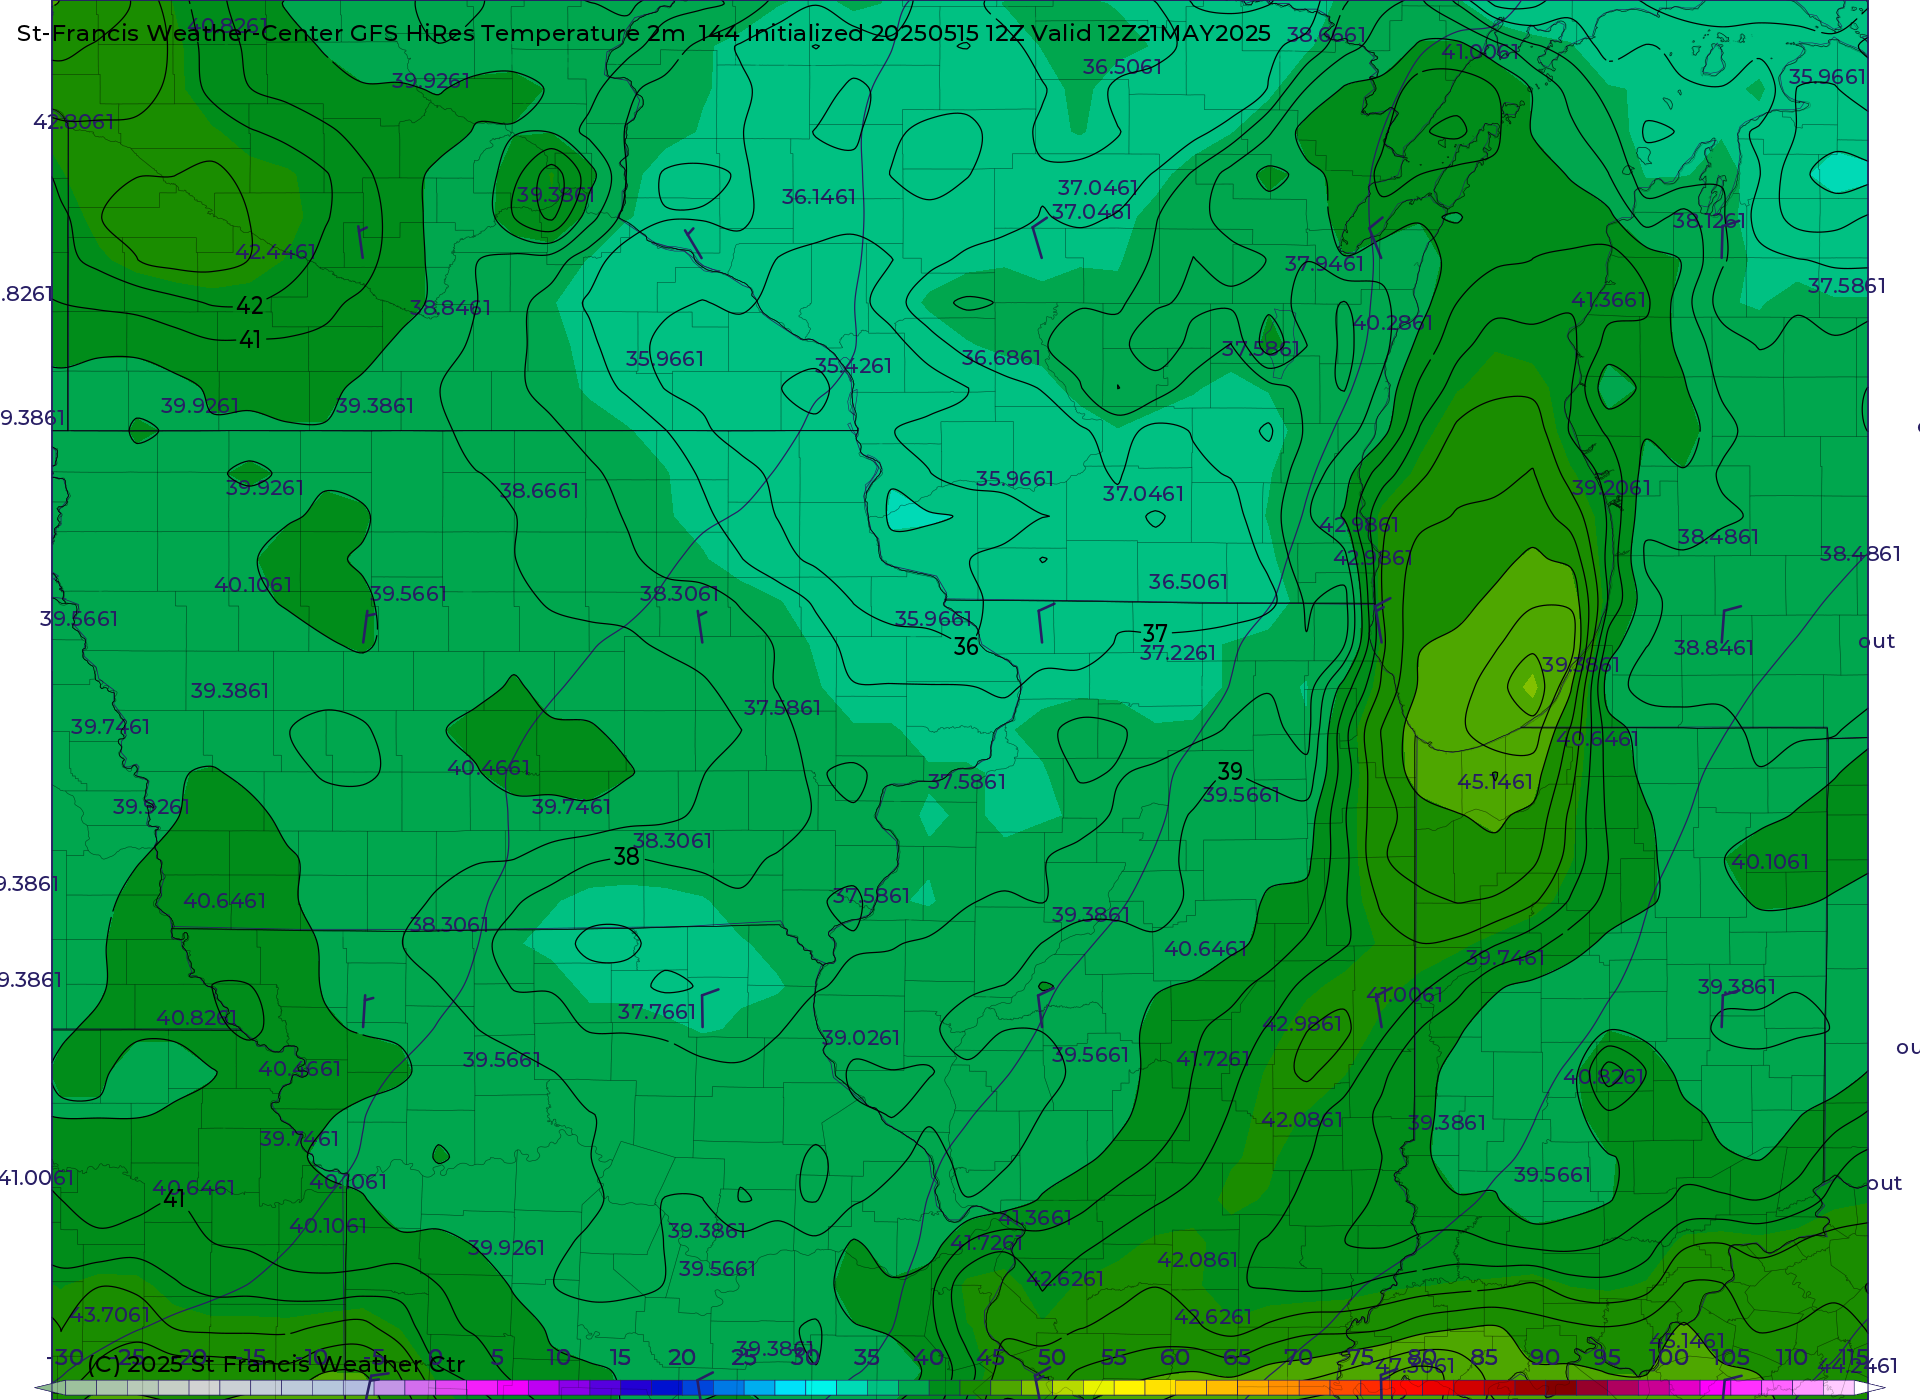
Task: Click the black 42 contour line label
Action: pyautogui.click(x=250, y=306)
